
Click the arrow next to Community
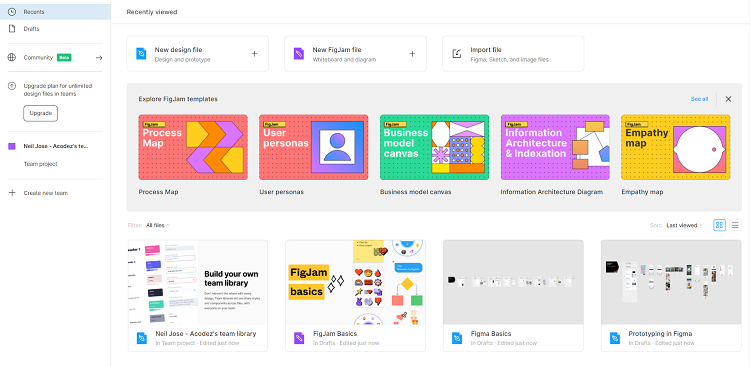[x=99, y=57]
